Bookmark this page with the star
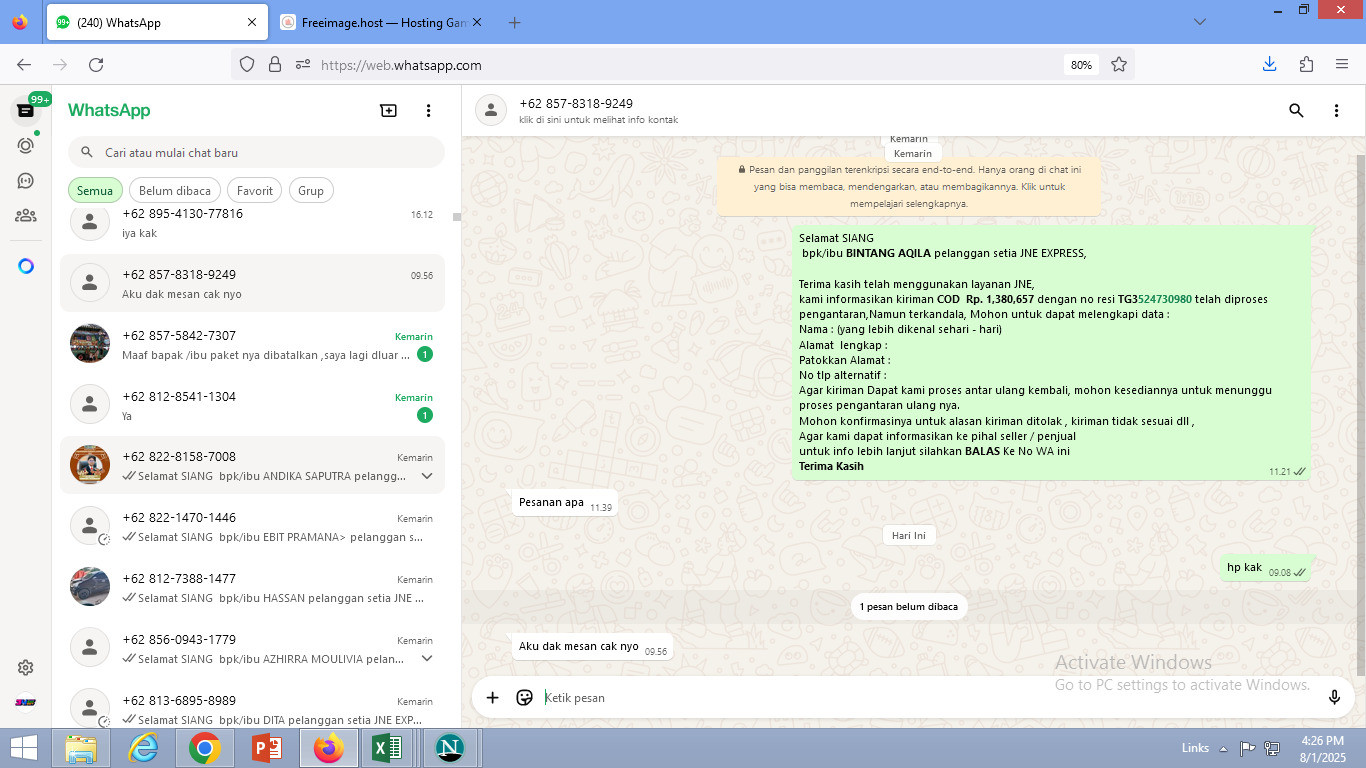The height and width of the screenshot is (768, 1366). 1119,65
